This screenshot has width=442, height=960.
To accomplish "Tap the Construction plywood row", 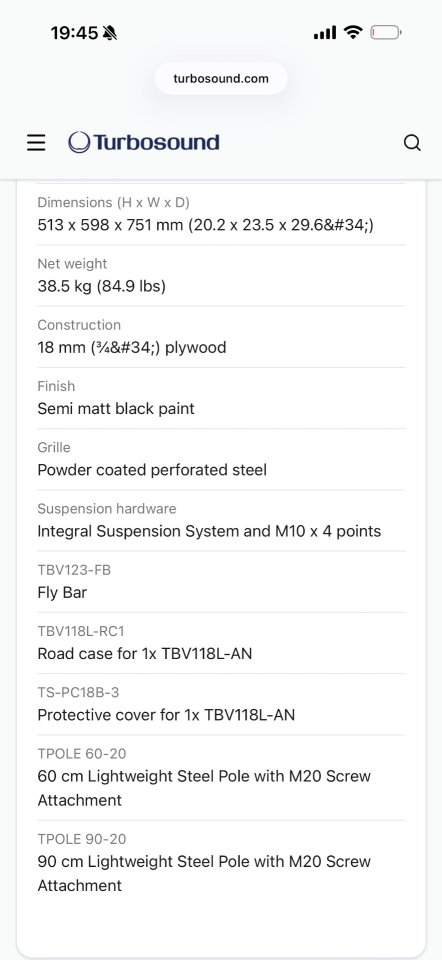I will tap(221, 337).
